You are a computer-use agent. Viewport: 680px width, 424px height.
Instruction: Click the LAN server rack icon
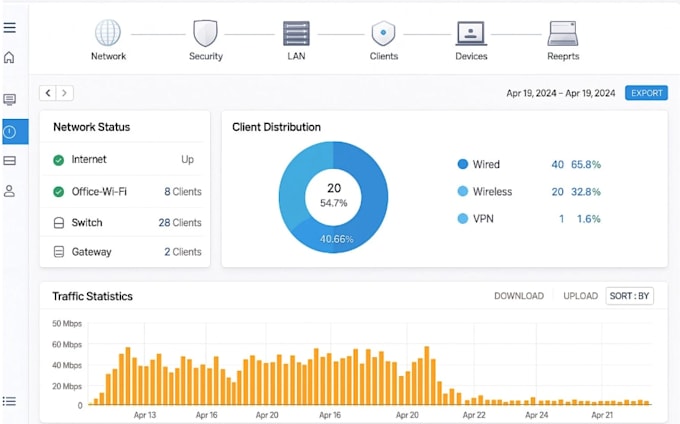(296, 33)
